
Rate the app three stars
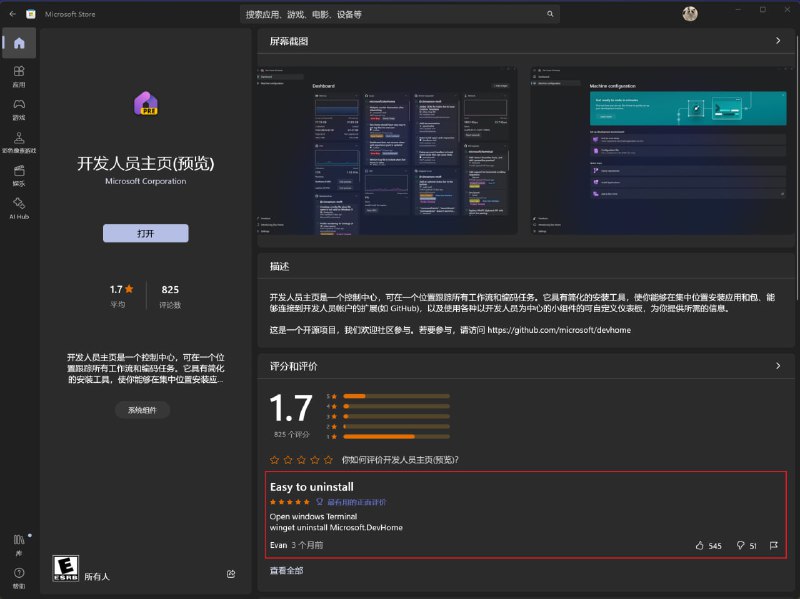(302, 460)
